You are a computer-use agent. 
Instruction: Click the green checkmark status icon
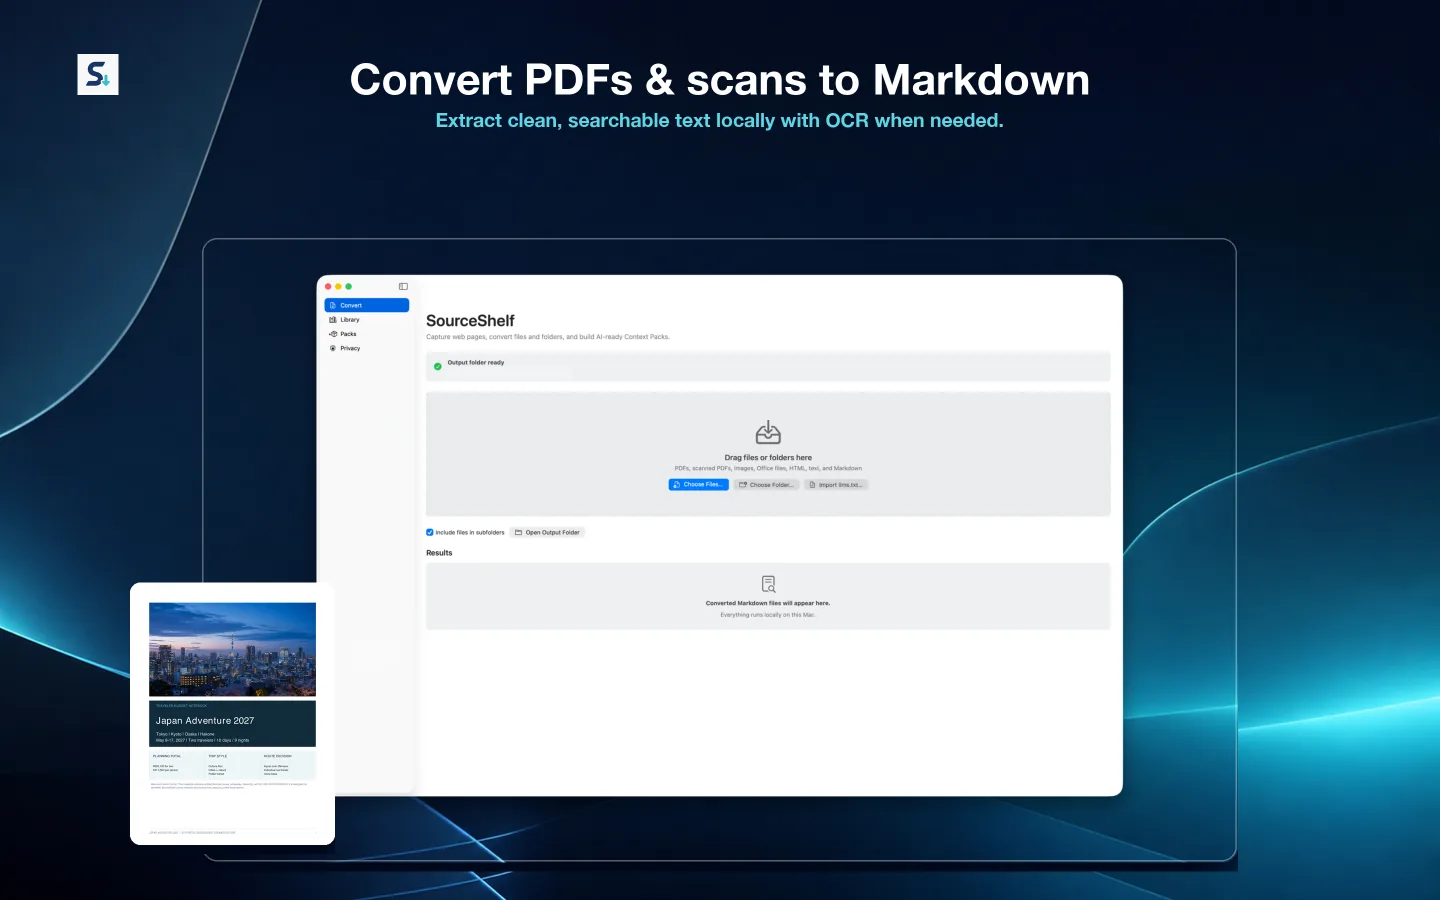point(437,366)
